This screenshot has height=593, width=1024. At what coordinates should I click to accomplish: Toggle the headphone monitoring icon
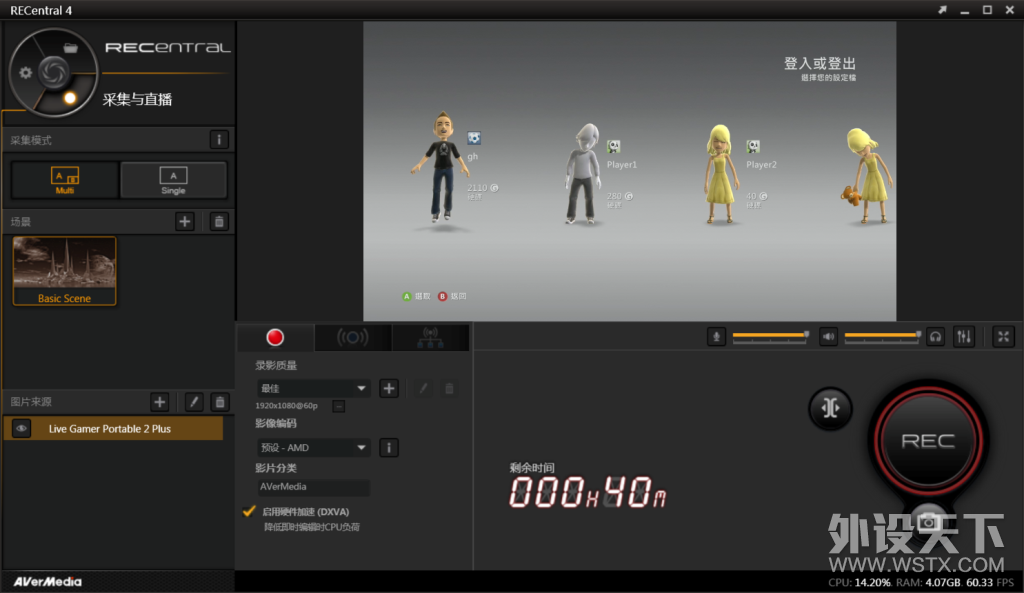pos(936,336)
